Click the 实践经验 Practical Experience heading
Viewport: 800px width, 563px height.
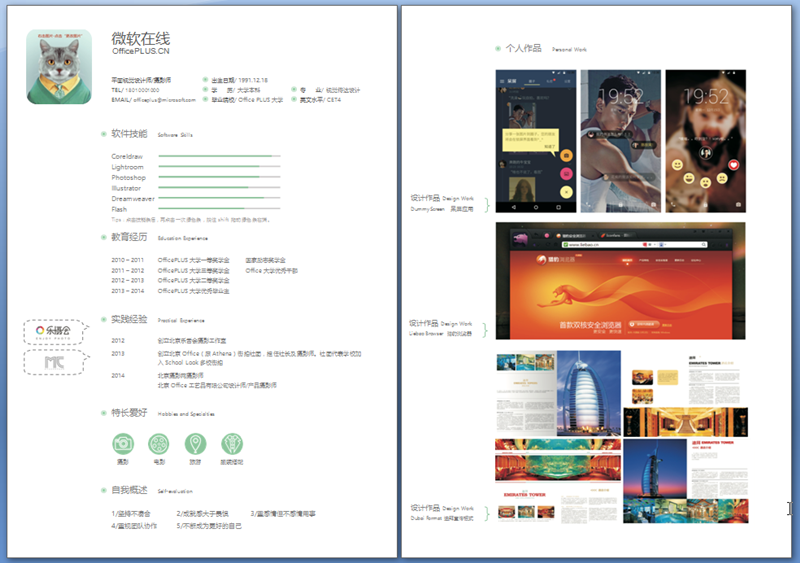[158, 320]
